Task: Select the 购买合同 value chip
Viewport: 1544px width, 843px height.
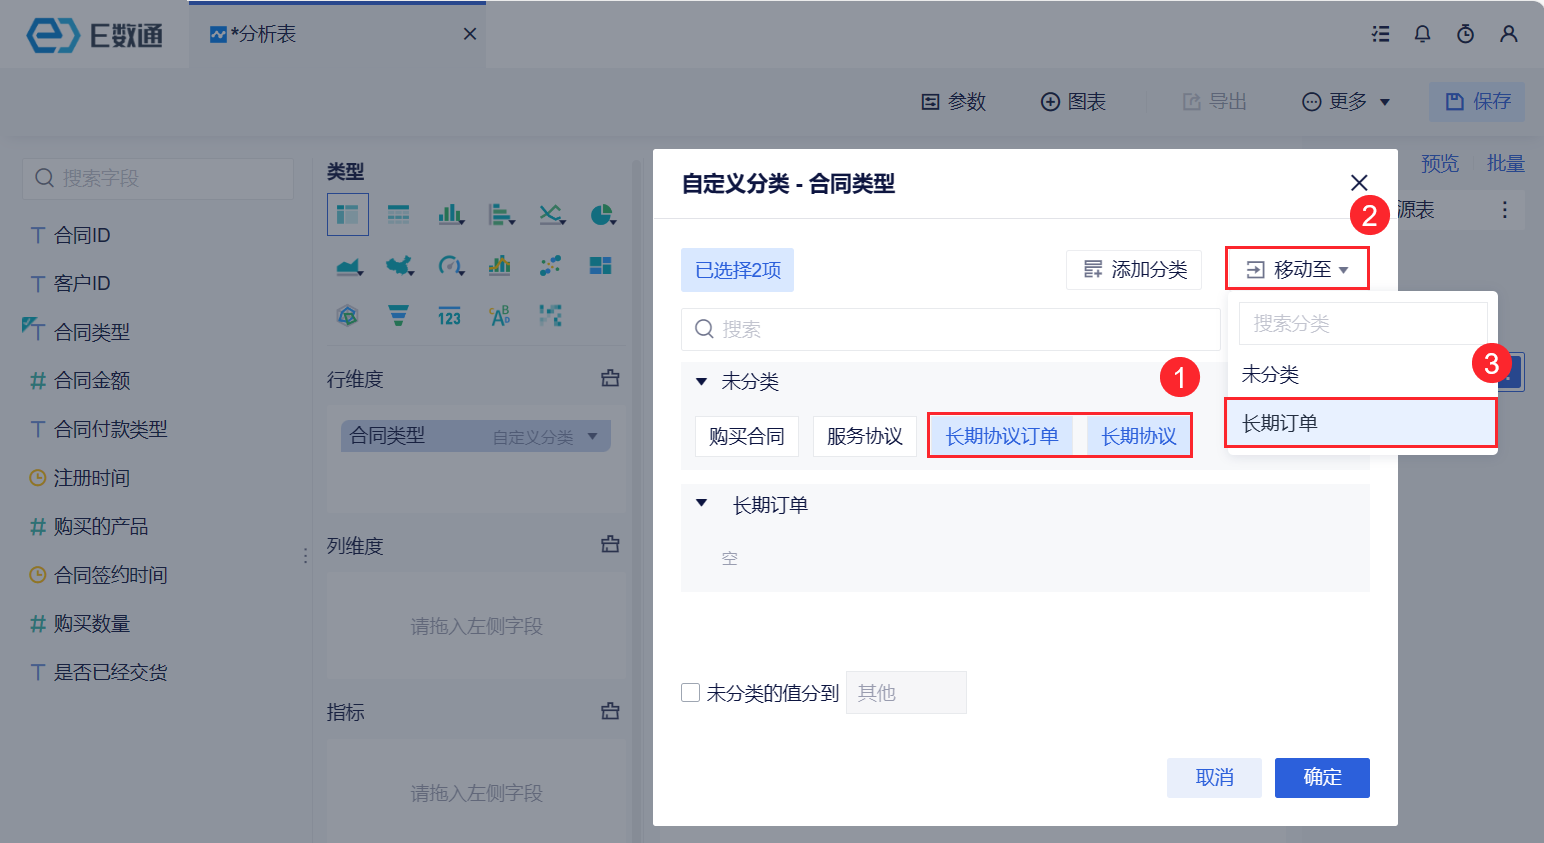Action: (x=747, y=436)
